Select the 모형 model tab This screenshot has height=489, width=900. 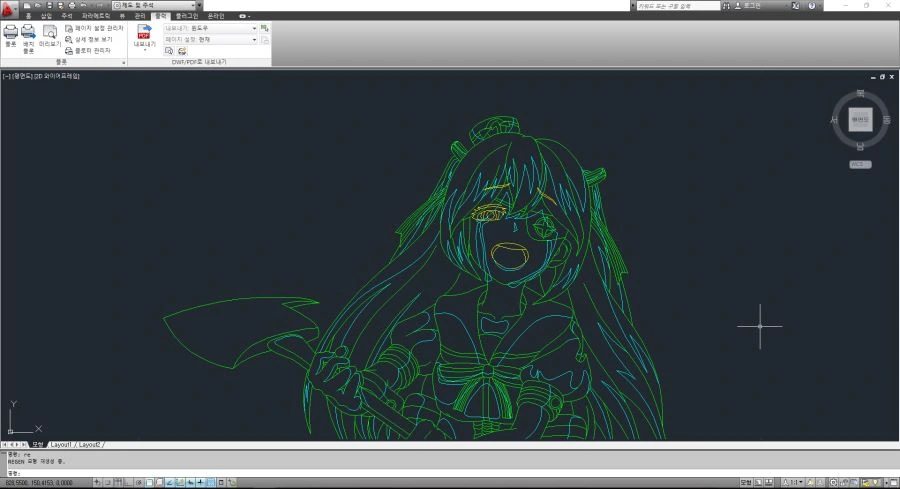[x=37, y=445]
